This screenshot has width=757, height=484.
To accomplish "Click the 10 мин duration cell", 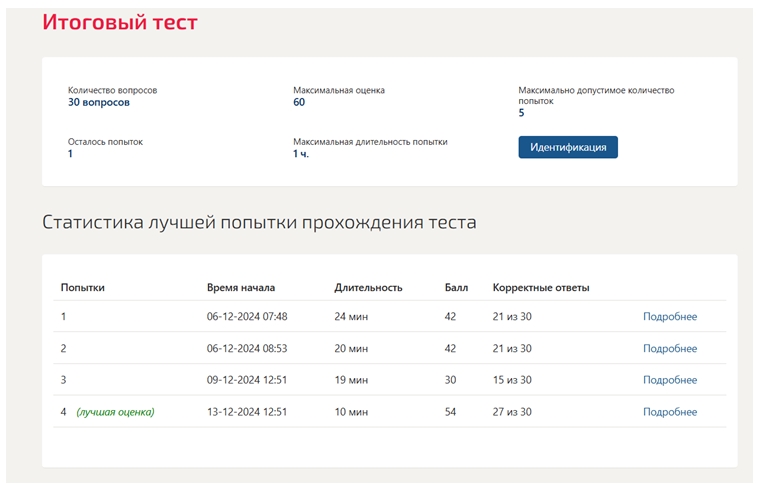I will [351, 412].
